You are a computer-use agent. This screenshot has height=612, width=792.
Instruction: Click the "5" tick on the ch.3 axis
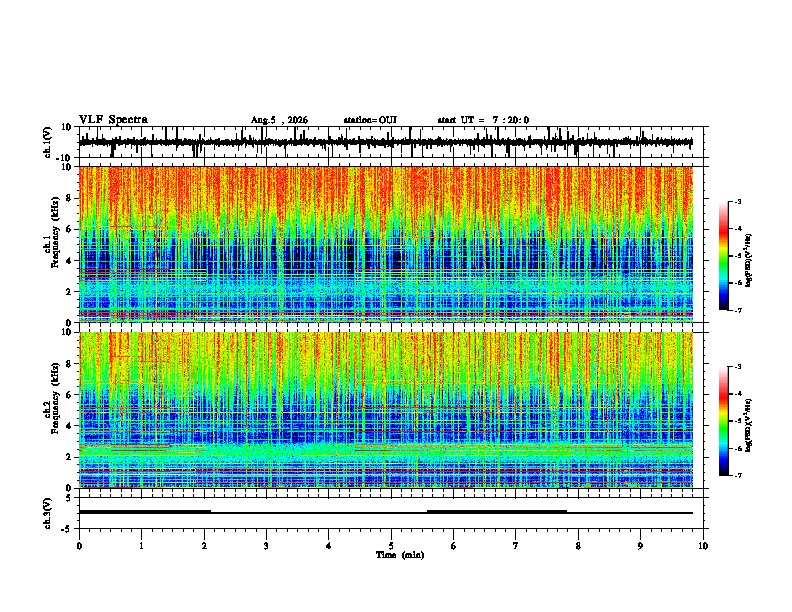[x=69, y=498]
